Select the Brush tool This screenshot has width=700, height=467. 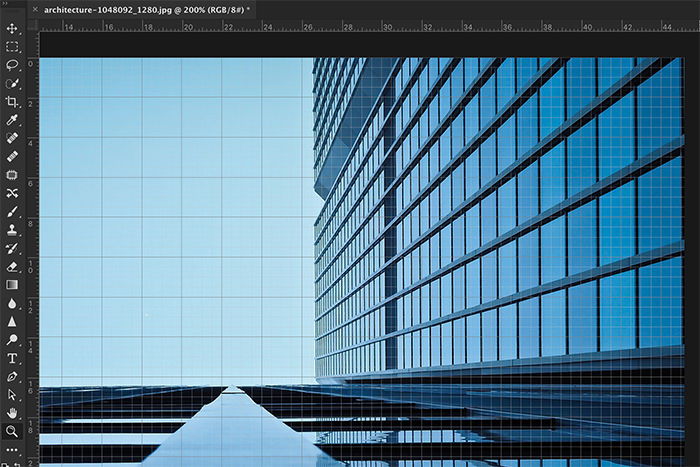click(12, 212)
